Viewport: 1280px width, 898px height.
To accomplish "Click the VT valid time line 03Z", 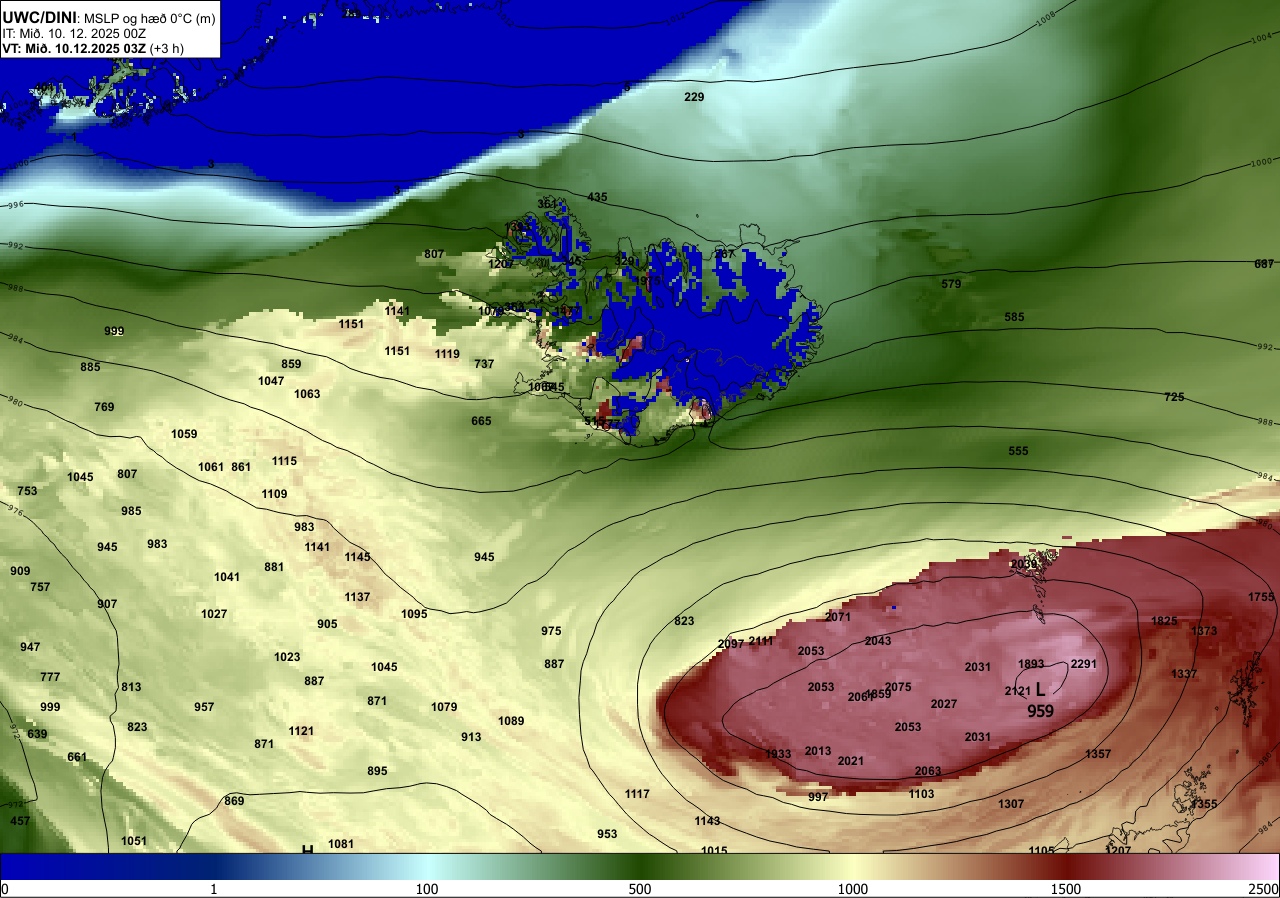I will [x=92, y=48].
